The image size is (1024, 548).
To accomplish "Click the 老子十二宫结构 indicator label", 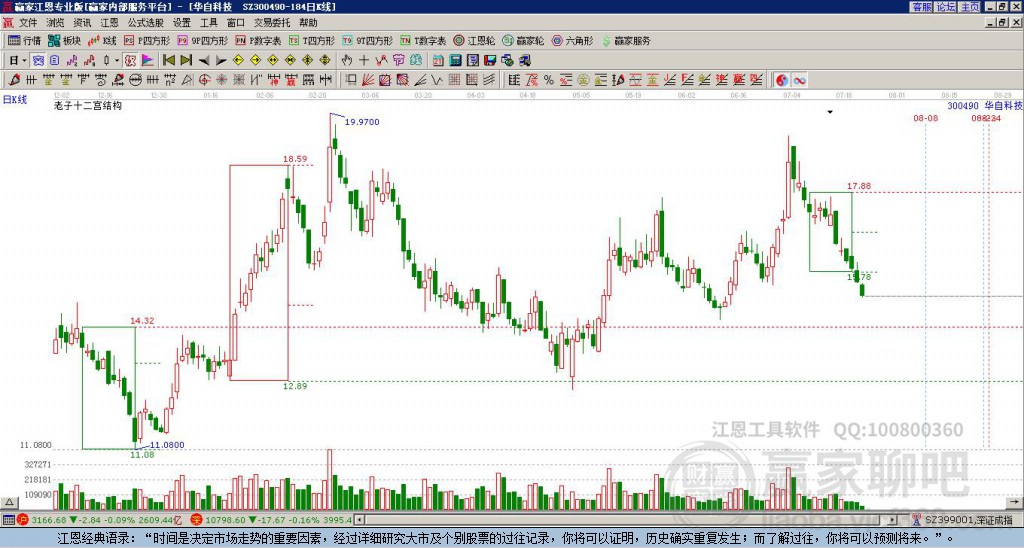I will (88, 105).
